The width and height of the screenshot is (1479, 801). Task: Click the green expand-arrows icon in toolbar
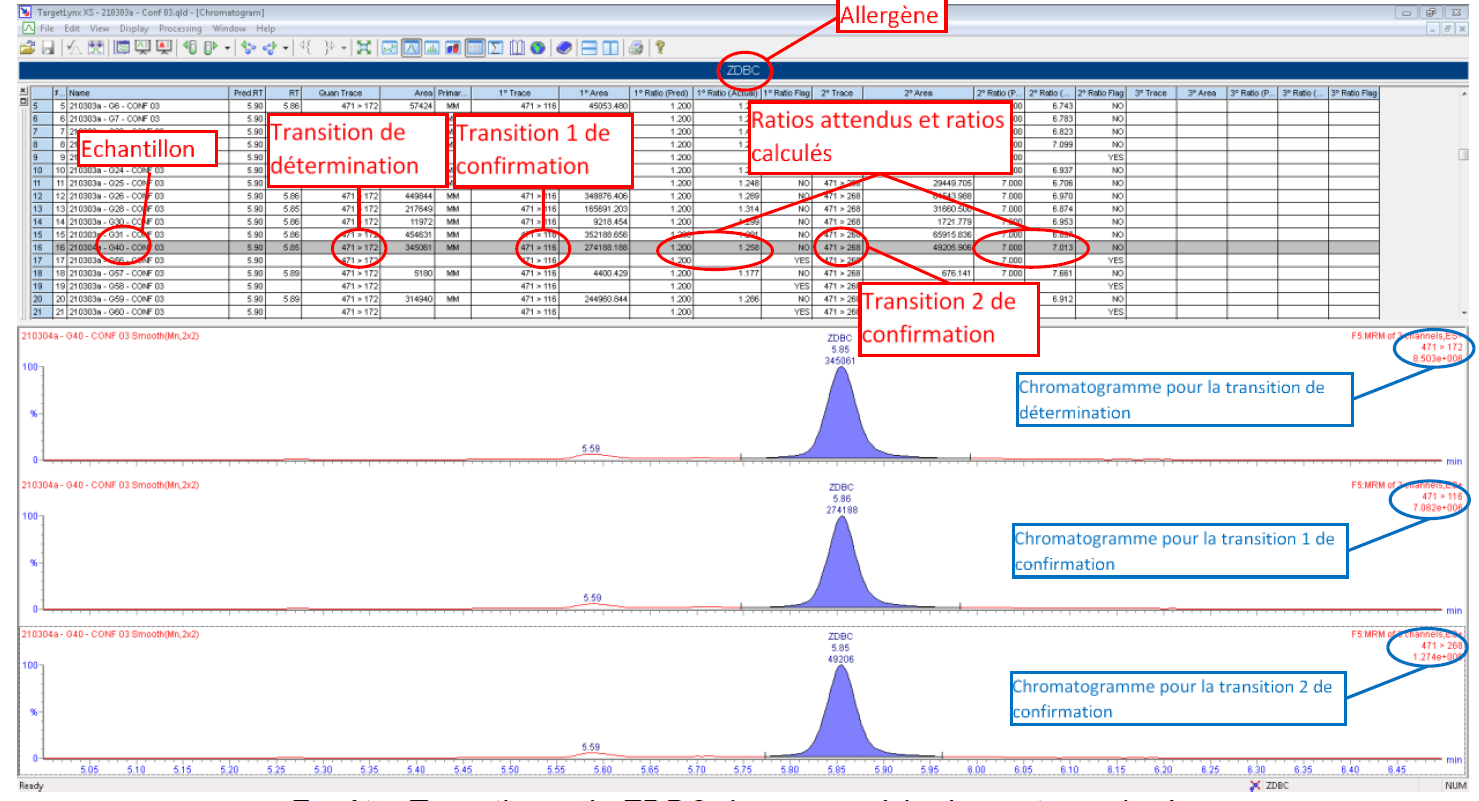363,47
